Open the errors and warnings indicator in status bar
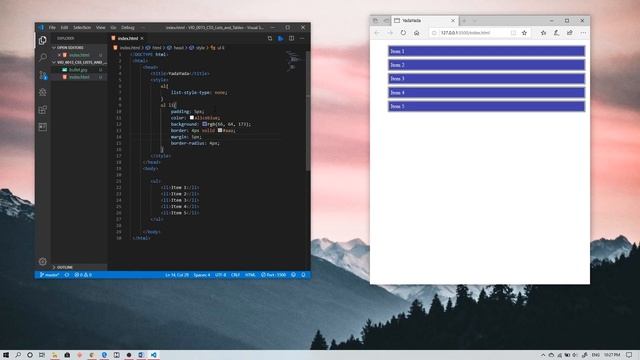Viewport: 640px width, 360px height. pyautogui.click(x=83, y=275)
